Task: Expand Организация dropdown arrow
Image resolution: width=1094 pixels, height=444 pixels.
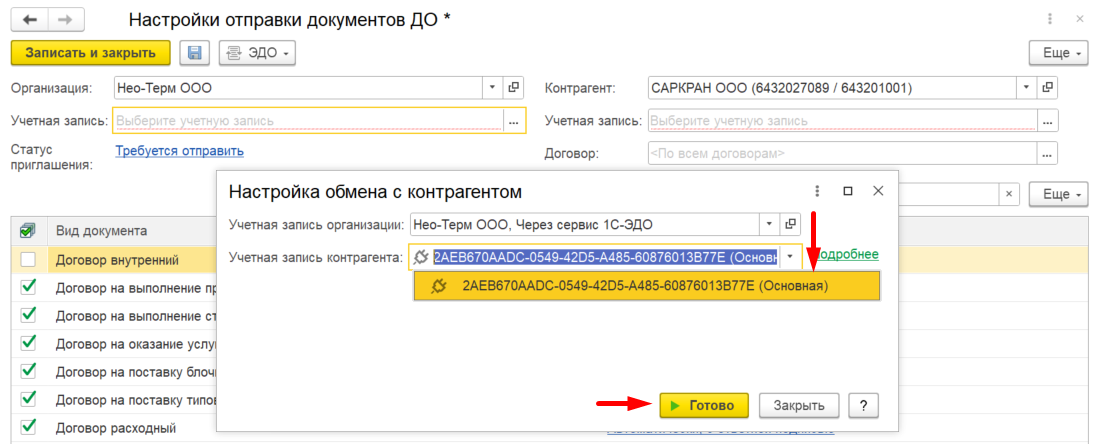Action: click(x=492, y=87)
